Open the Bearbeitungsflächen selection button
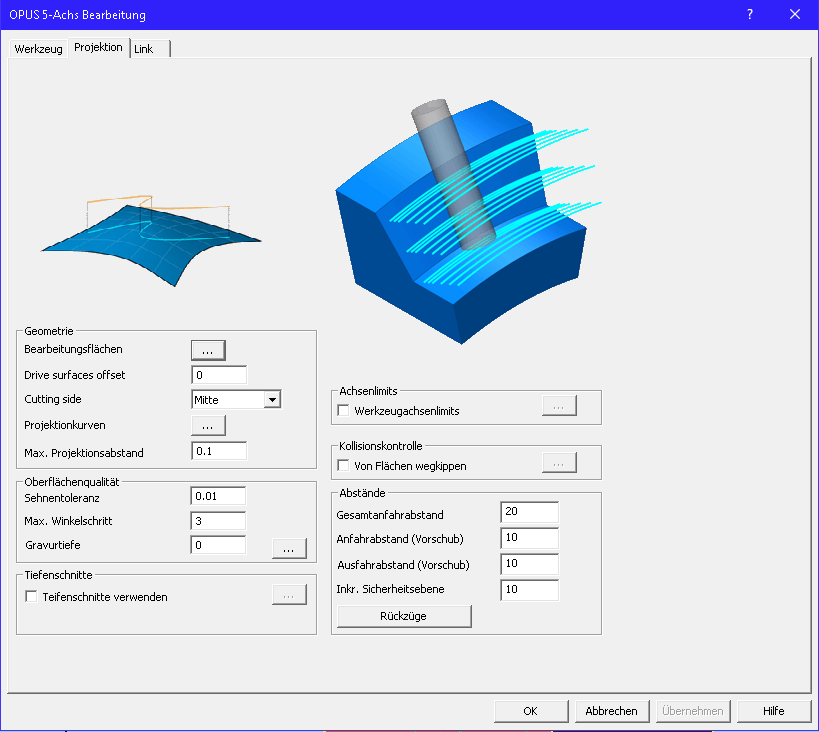 tap(208, 351)
